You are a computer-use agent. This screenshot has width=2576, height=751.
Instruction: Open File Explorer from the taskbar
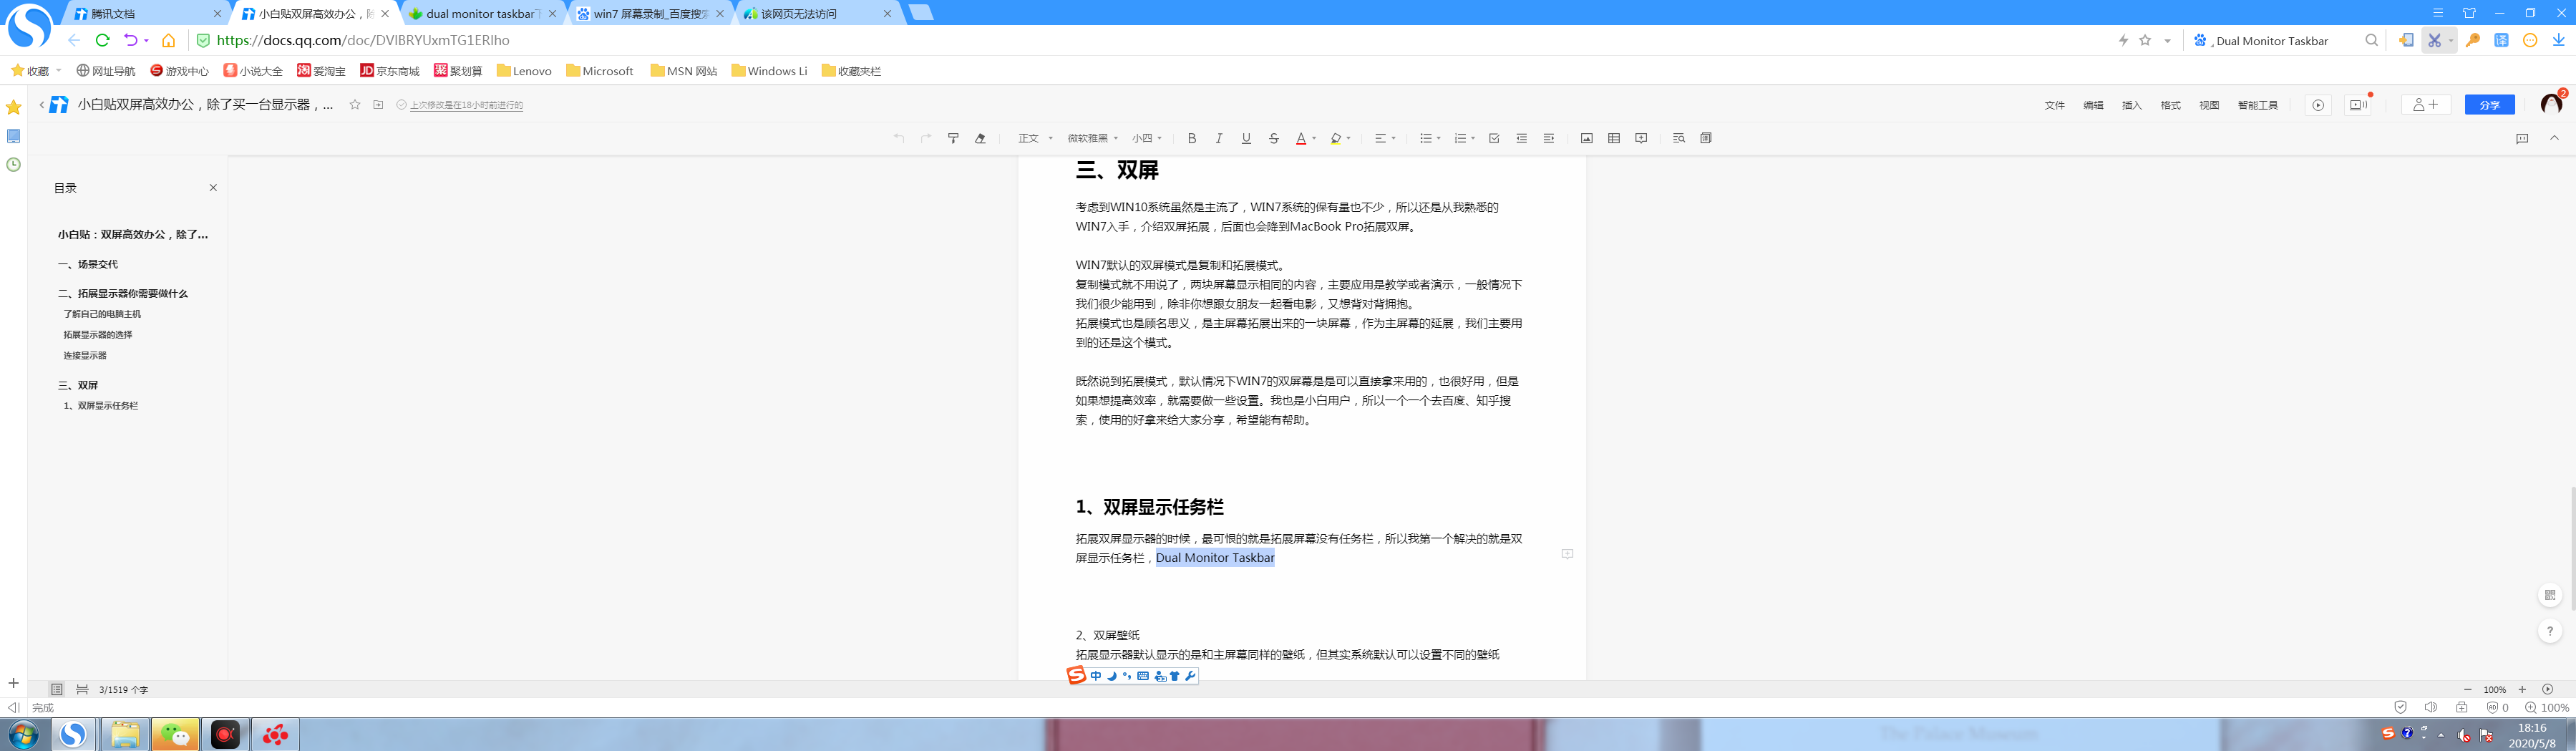125,735
